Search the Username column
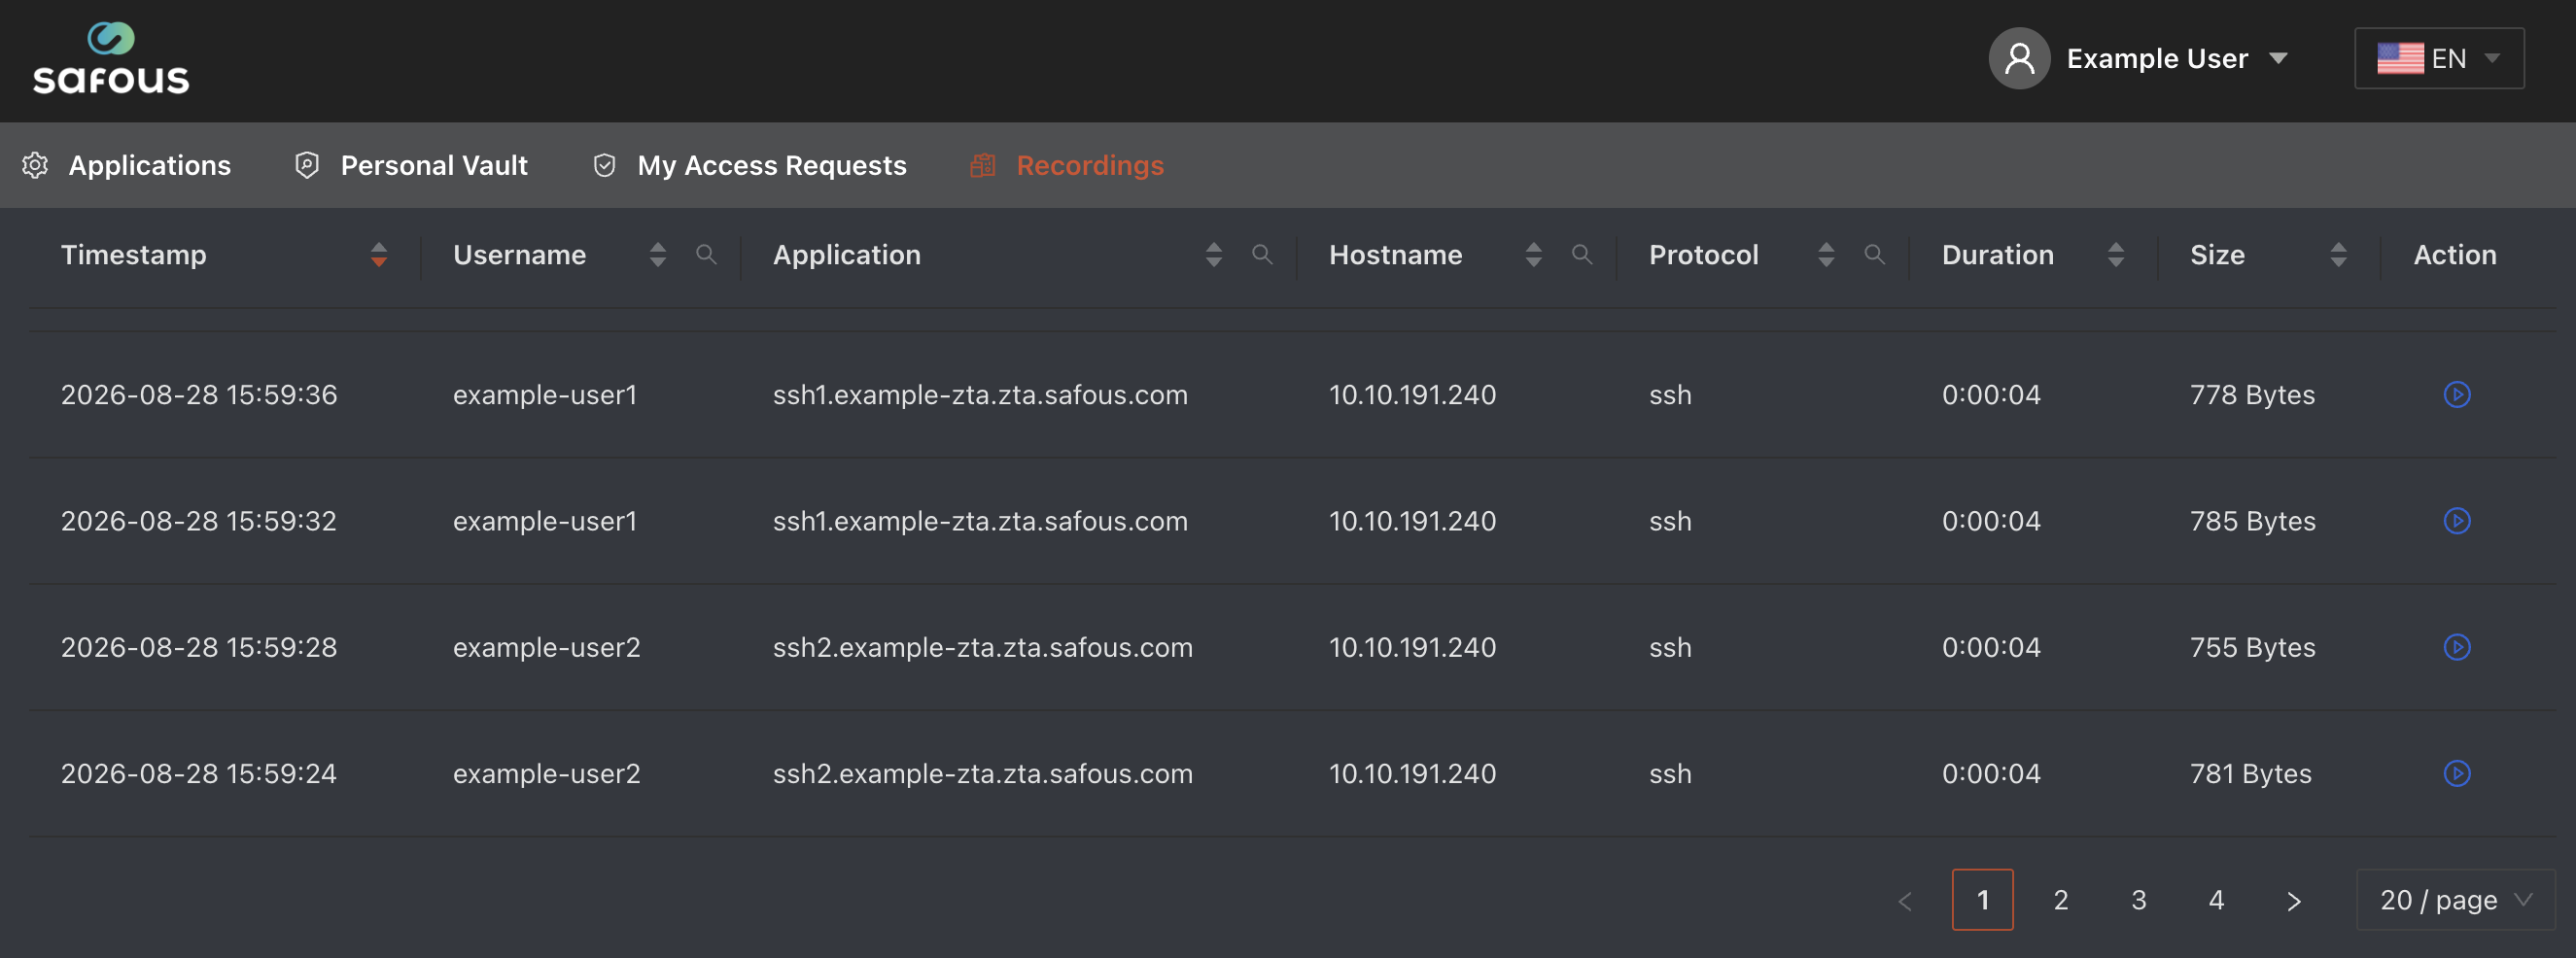2576x958 pixels. 706,254
